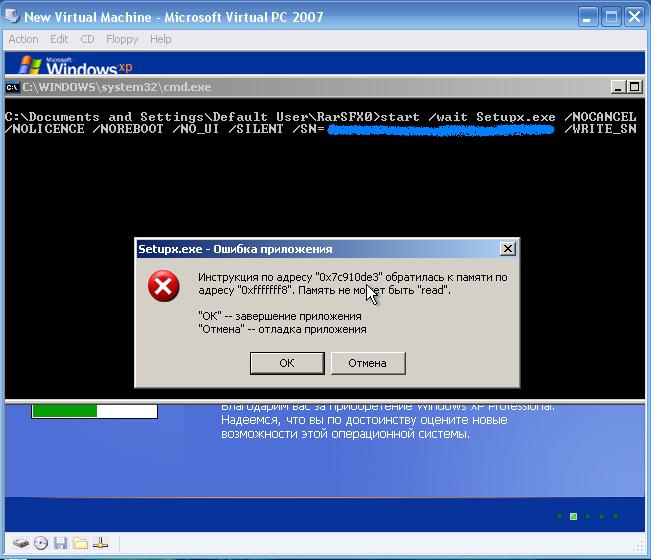Click the "Setupx.exe" text in command line
Screen dimensions: 651x560
click(516, 117)
